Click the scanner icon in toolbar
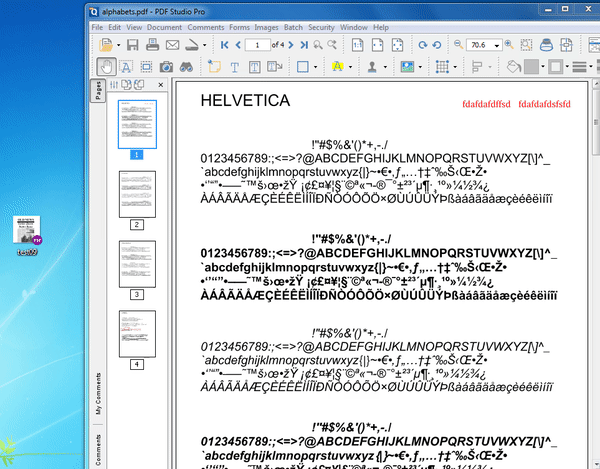Screen dimensions: 600x469 coord(191,45)
